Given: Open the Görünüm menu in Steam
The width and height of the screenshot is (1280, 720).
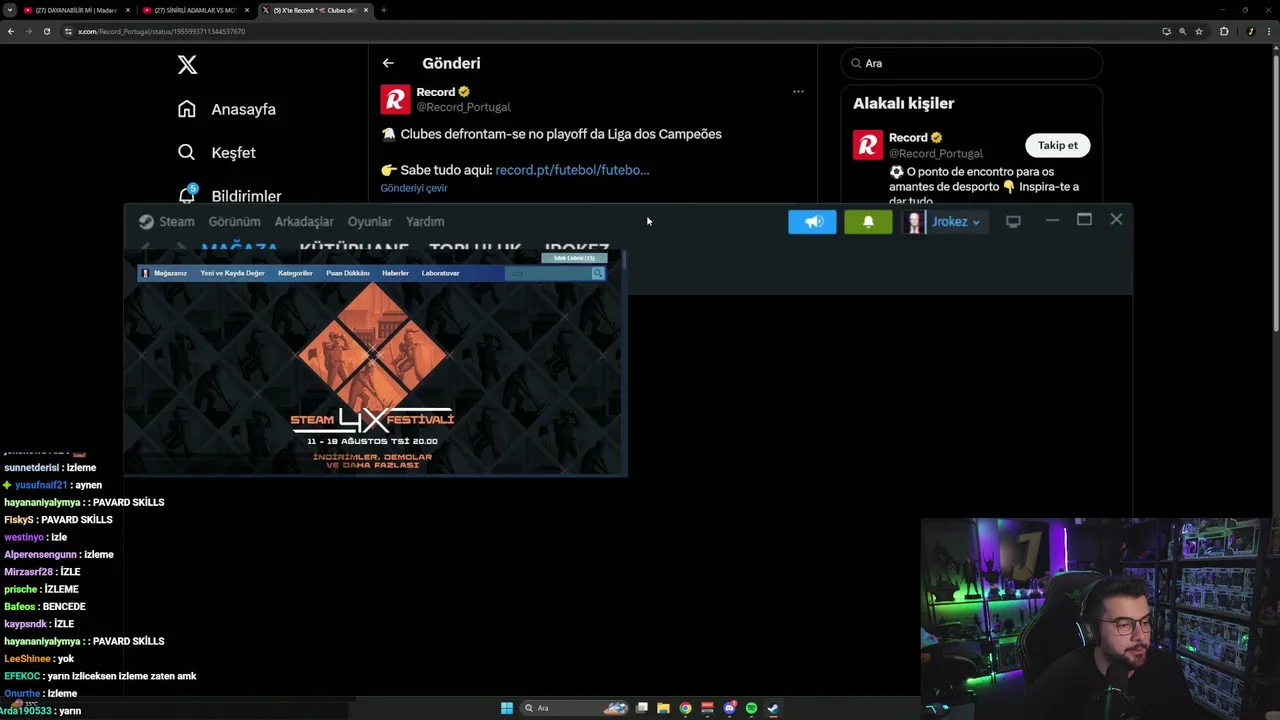Looking at the screenshot, I should click(234, 222).
